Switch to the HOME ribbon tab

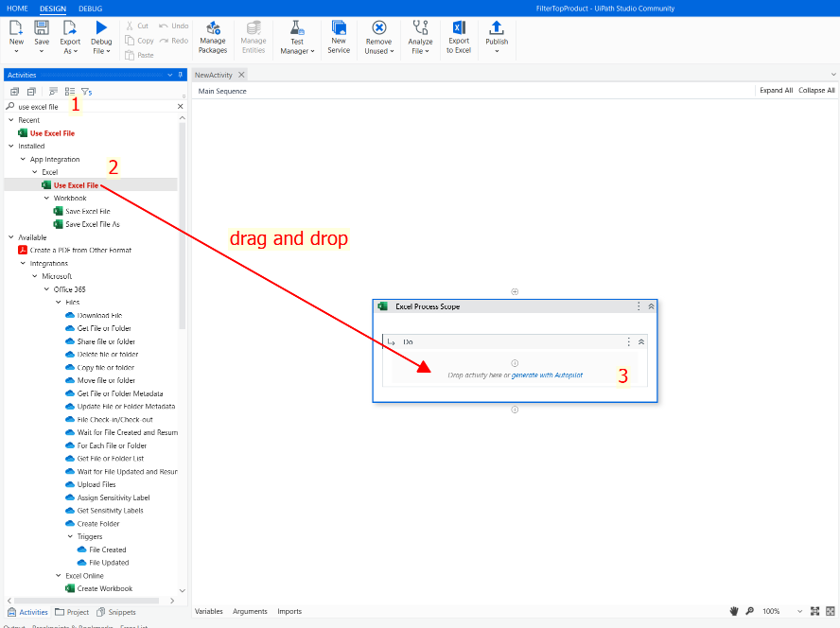(x=17, y=9)
